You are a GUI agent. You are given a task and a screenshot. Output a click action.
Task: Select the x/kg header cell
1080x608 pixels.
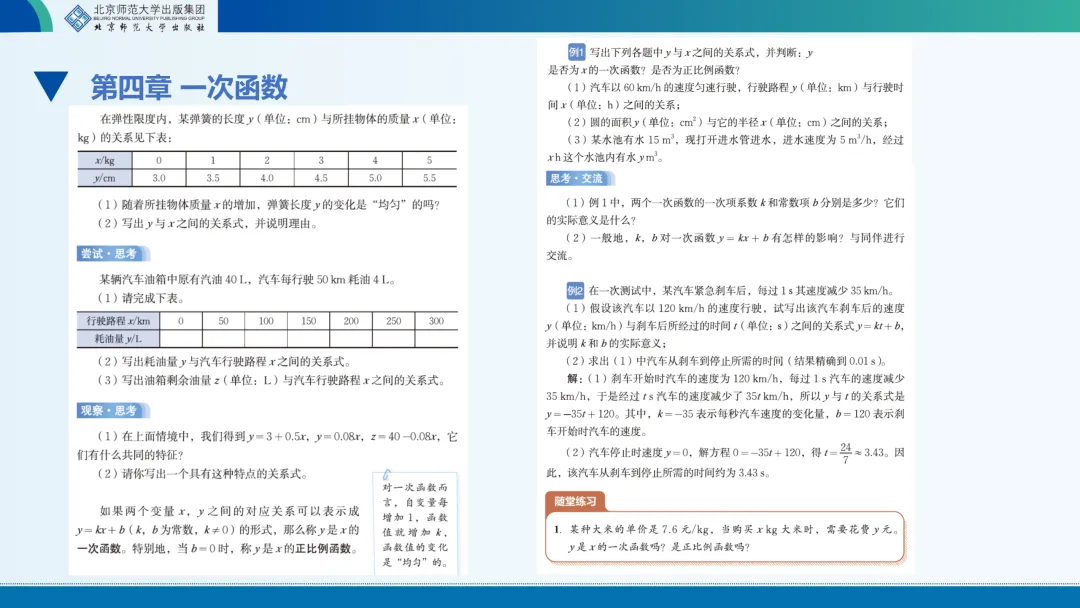105,160
